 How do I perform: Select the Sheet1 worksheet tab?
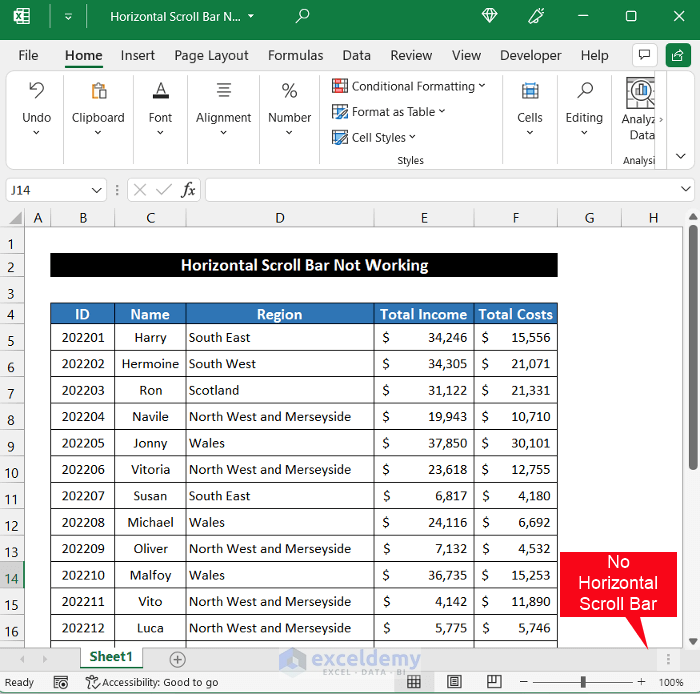tap(110, 657)
